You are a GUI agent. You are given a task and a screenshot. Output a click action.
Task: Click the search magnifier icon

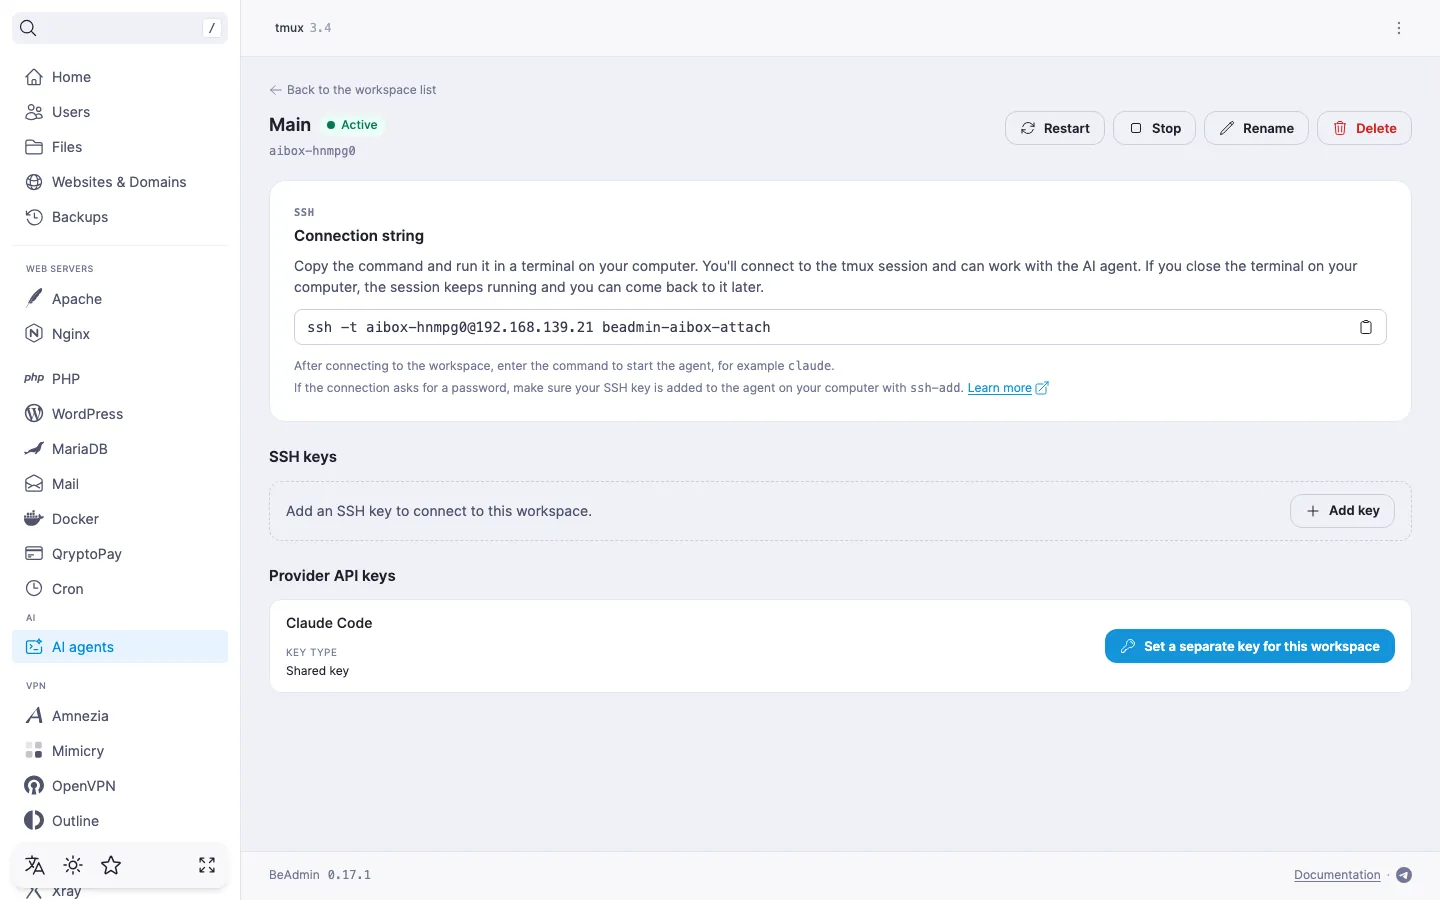pos(28,28)
